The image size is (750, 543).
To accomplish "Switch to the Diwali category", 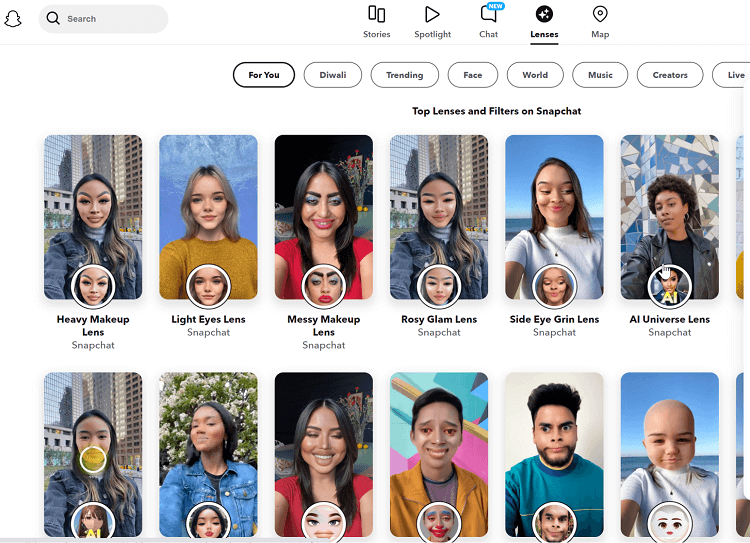I will click(x=333, y=75).
